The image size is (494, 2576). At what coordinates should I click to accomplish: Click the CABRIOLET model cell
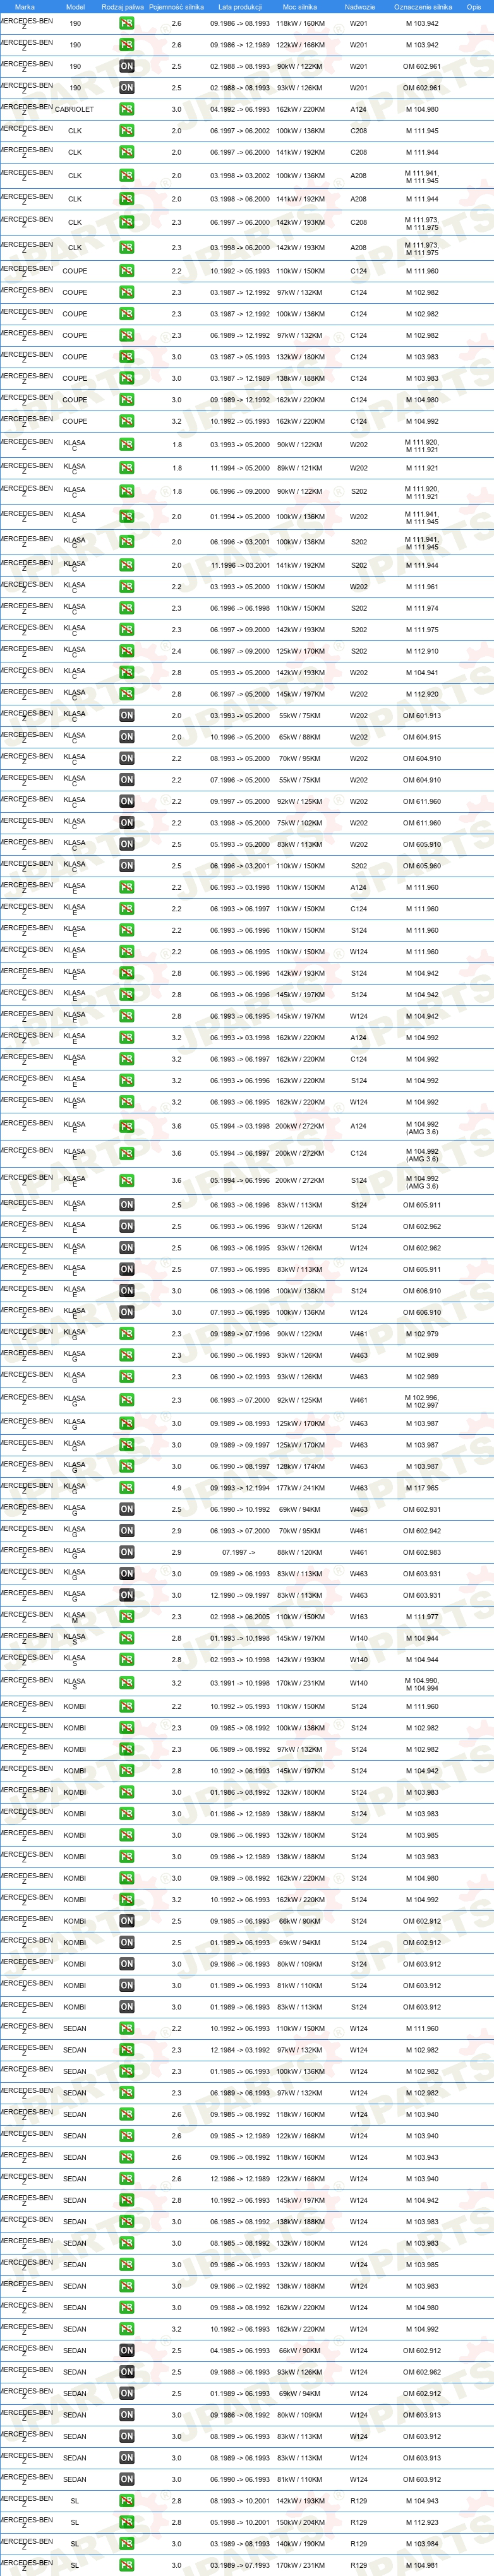tap(75, 110)
